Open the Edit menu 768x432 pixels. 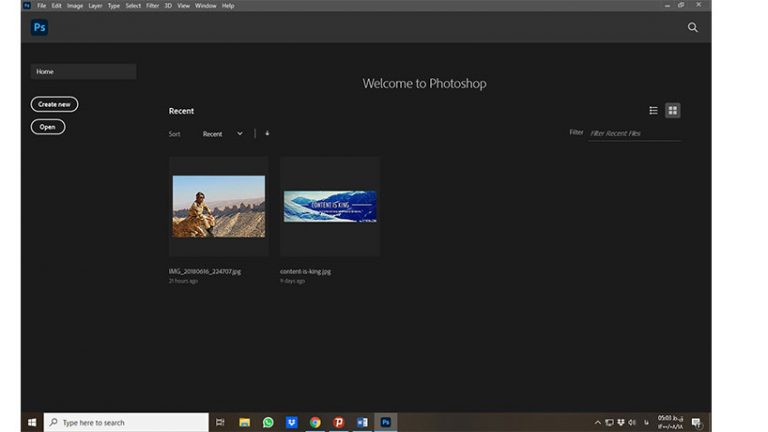(56, 6)
